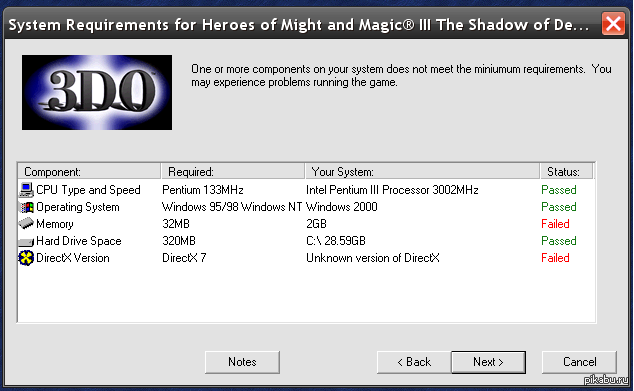Click the DirectX Version yellow X icon
The height and width of the screenshot is (391, 634).
(26, 258)
